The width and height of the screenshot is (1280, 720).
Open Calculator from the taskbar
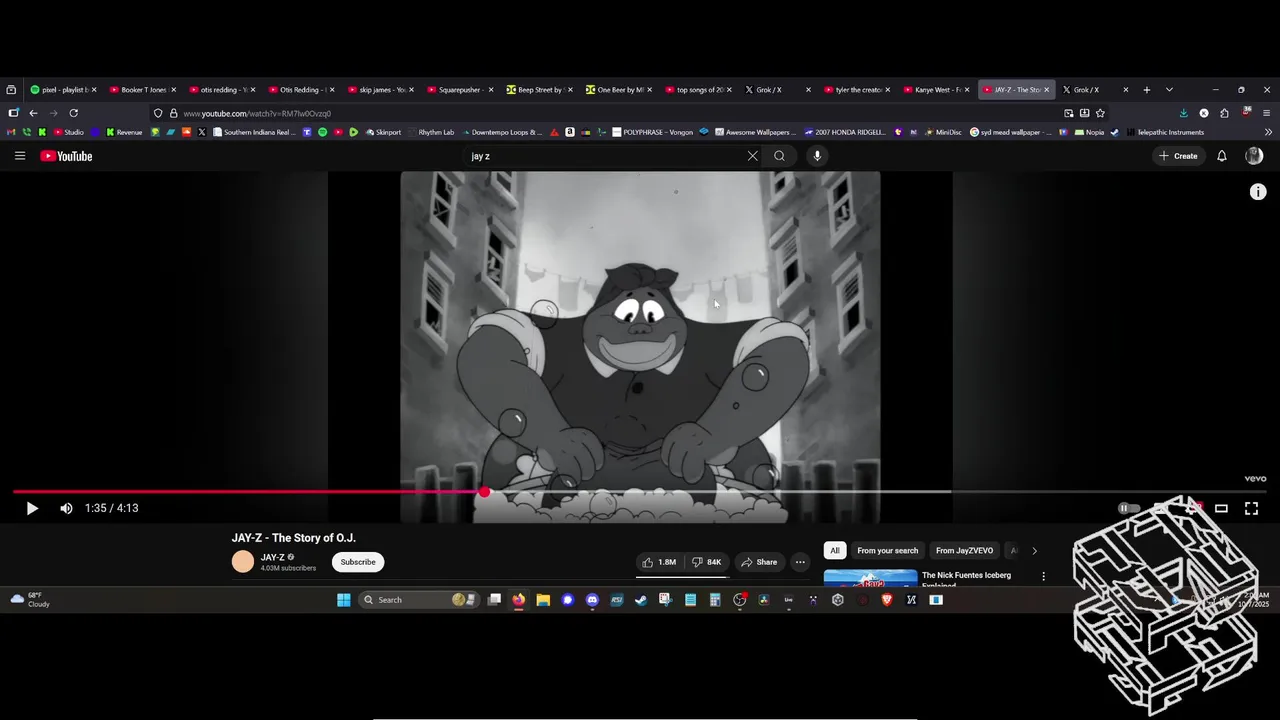(x=715, y=600)
